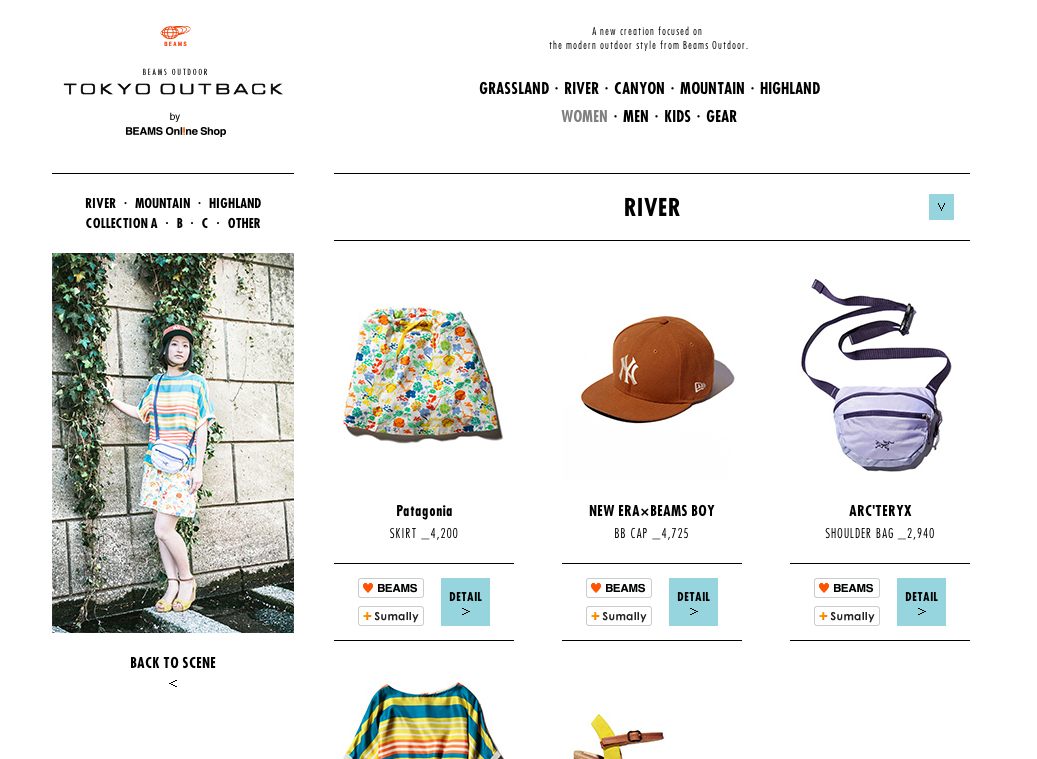1037x759 pixels.
Task: Click the BEAMS globe logo icon
Action: point(175,36)
